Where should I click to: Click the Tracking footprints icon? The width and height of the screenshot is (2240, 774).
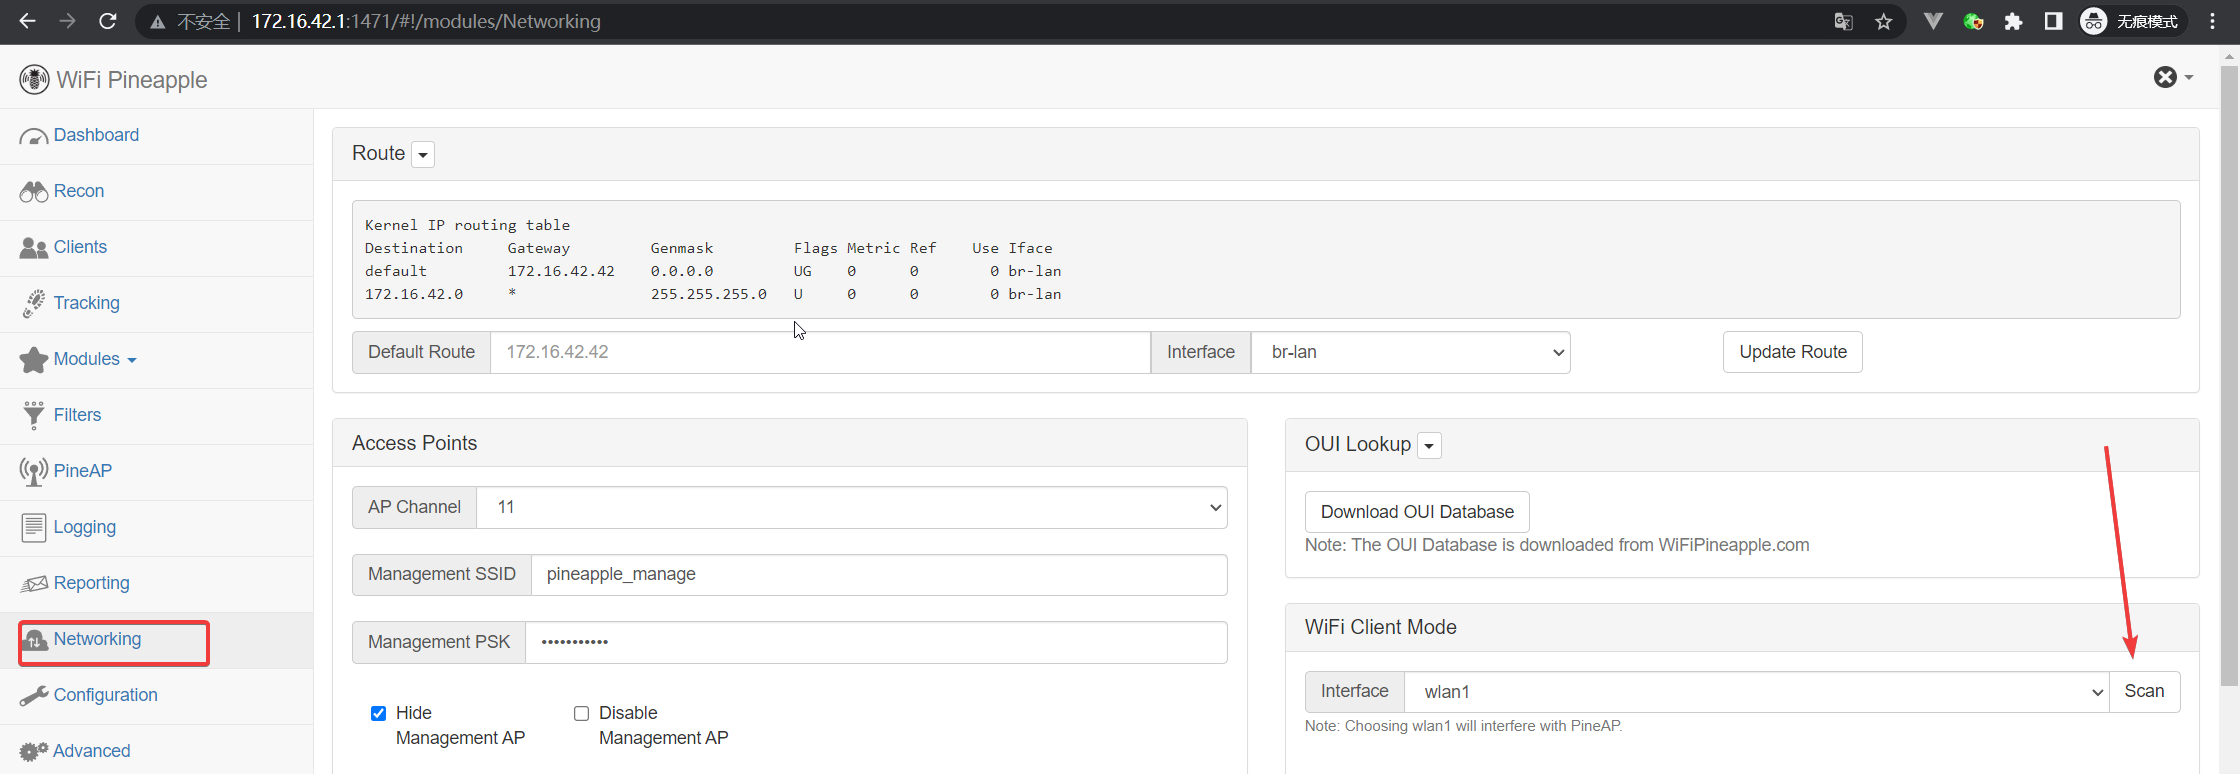[x=34, y=303]
